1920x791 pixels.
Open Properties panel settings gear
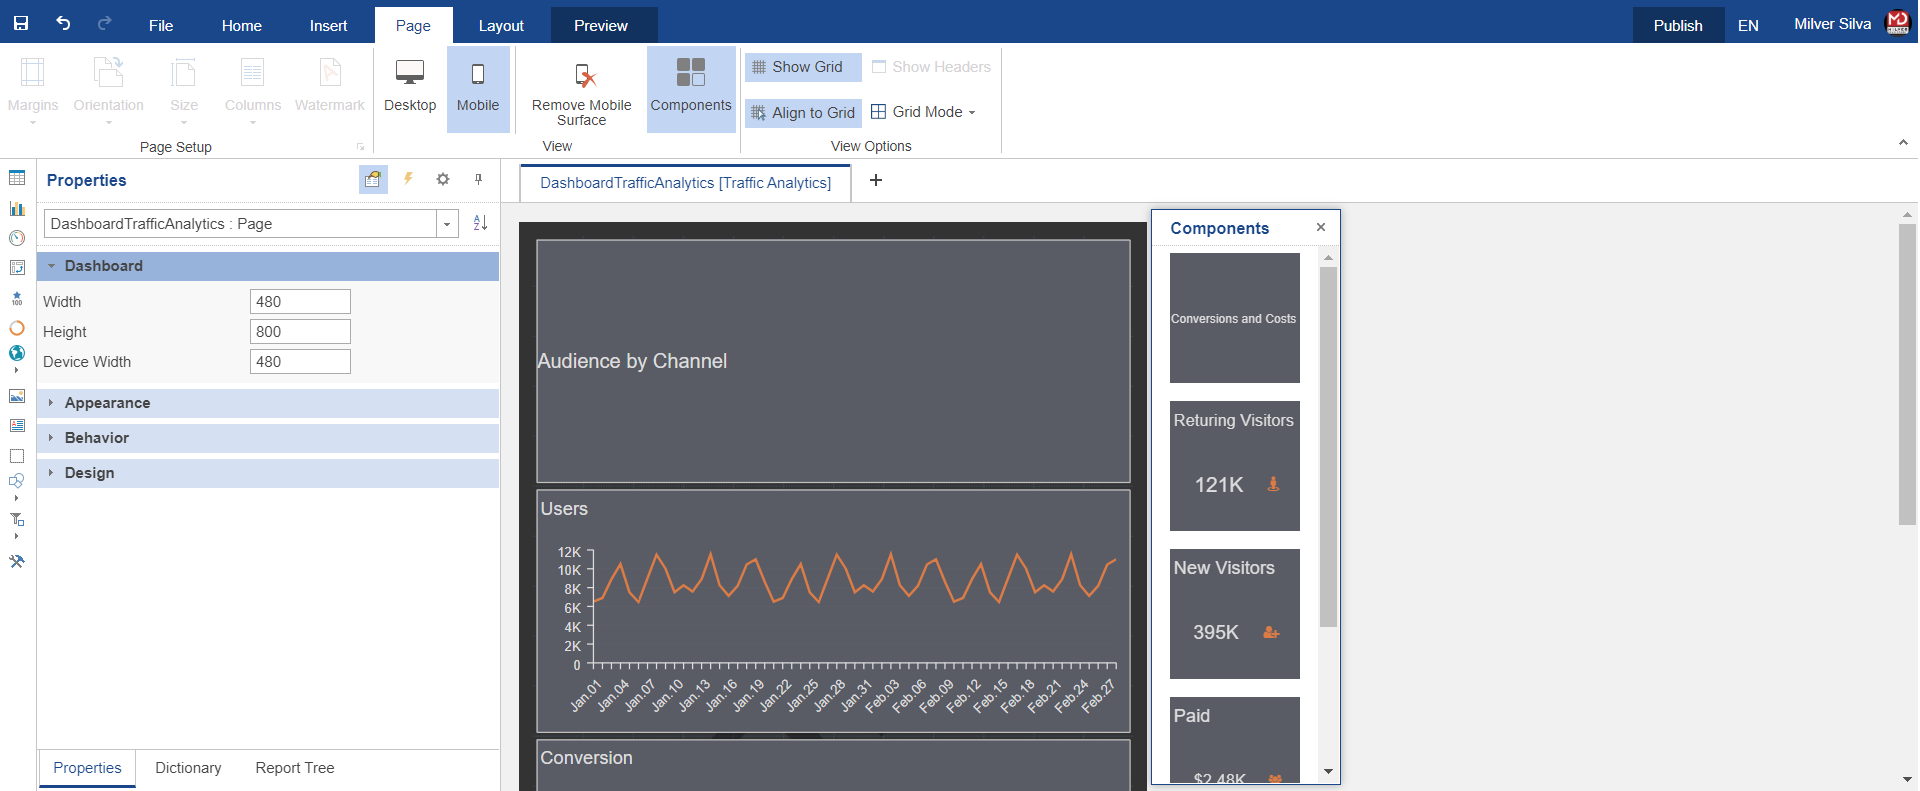pos(443,179)
